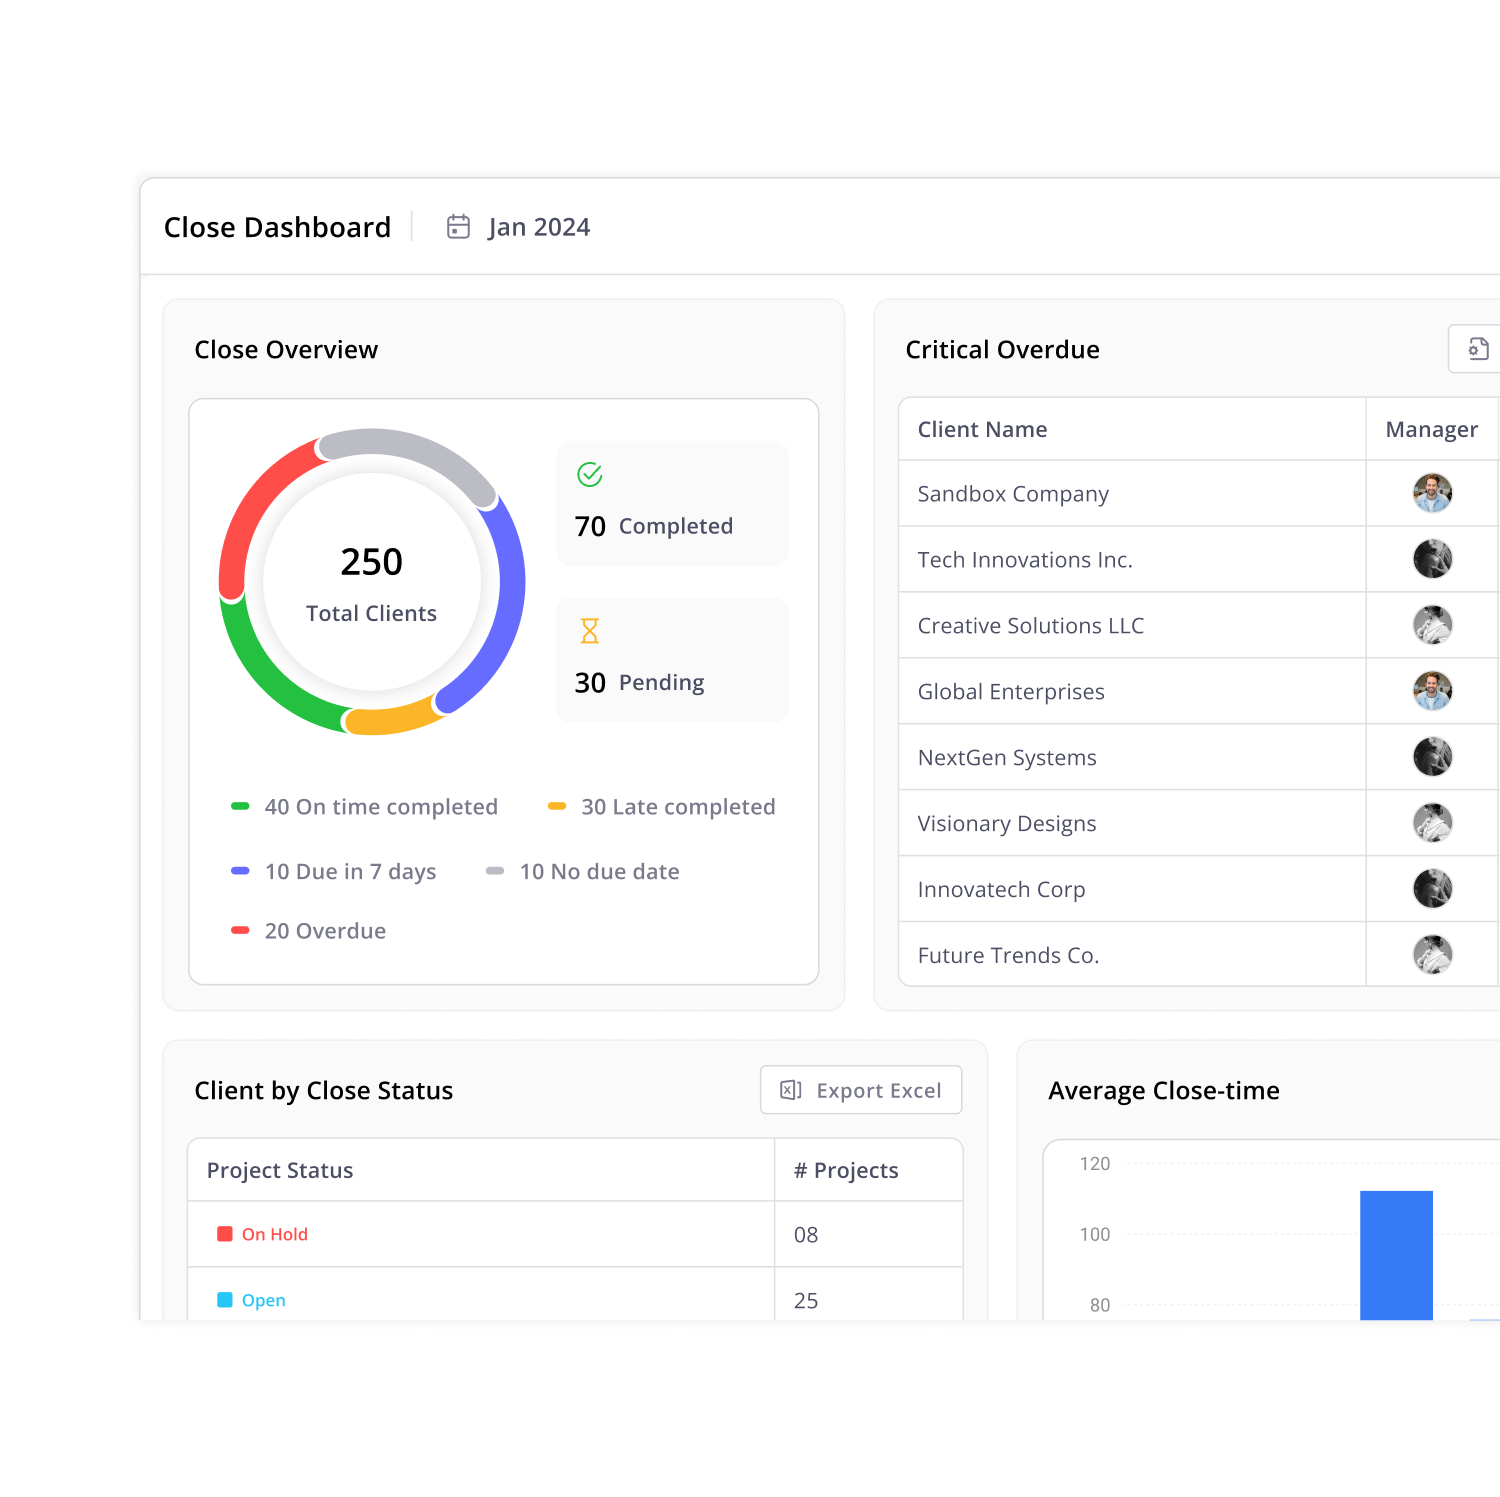Viewport: 1500px width, 1497px height.
Task: Click the red On Hold square marker
Action: [x=225, y=1234]
